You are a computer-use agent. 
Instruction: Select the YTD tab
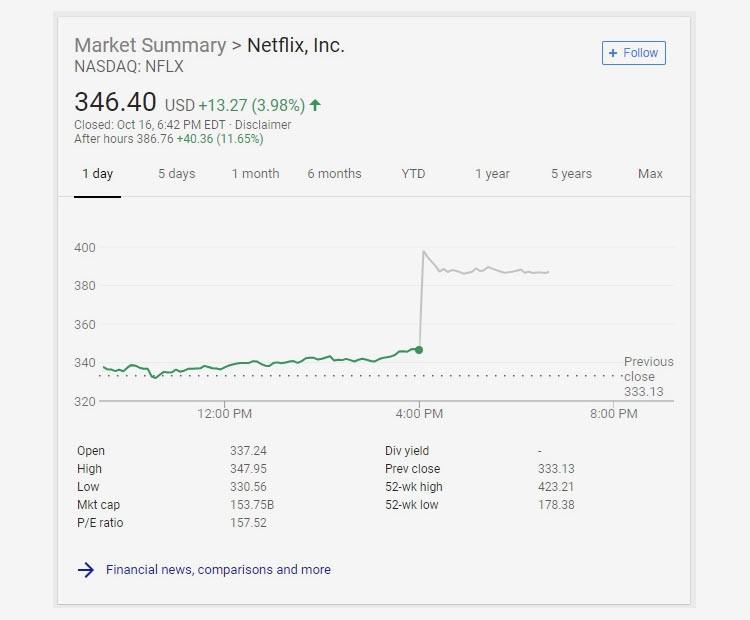pos(413,174)
